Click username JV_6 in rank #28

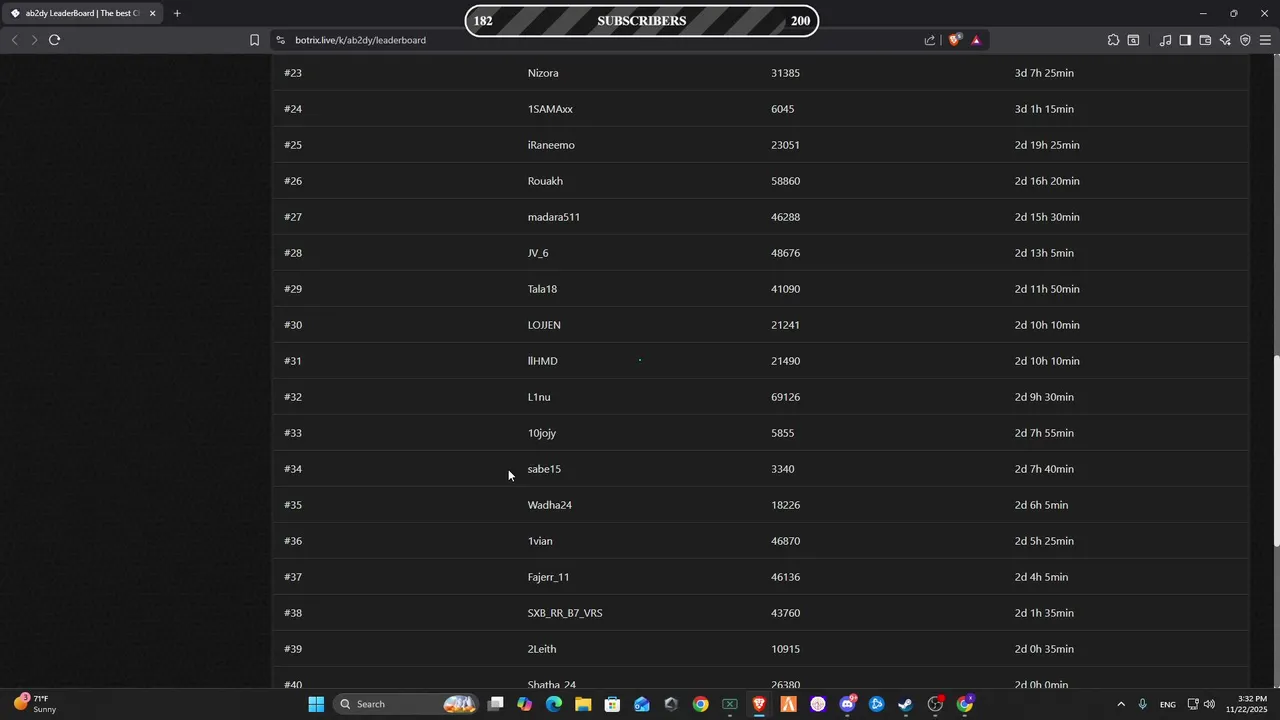pos(538,253)
